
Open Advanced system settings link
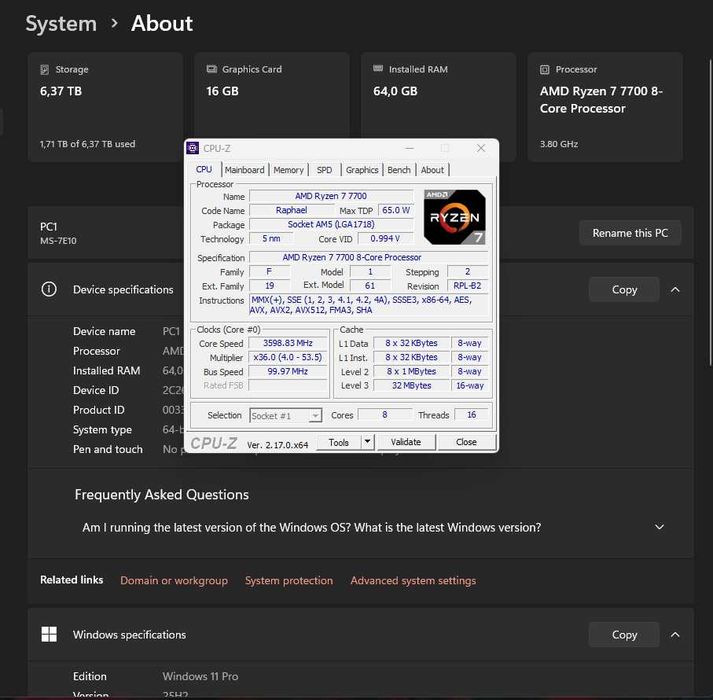413,580
